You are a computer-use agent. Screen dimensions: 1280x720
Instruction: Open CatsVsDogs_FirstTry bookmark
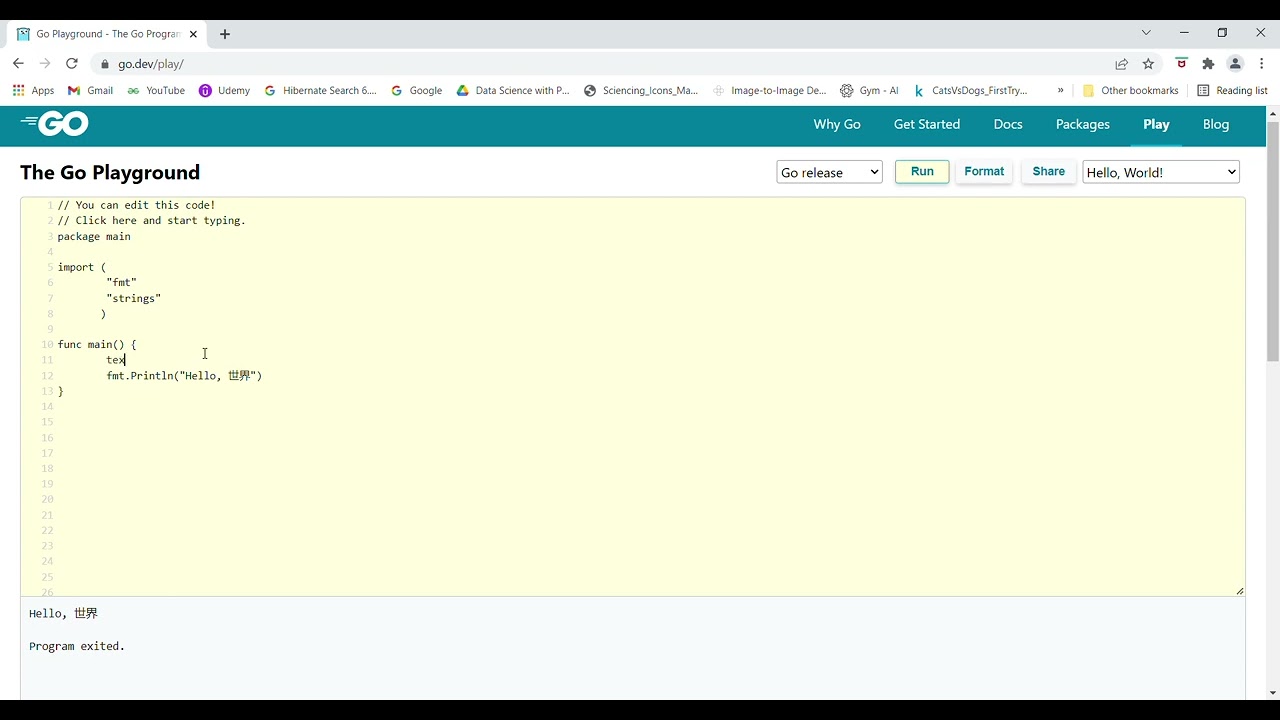[970, 90]
